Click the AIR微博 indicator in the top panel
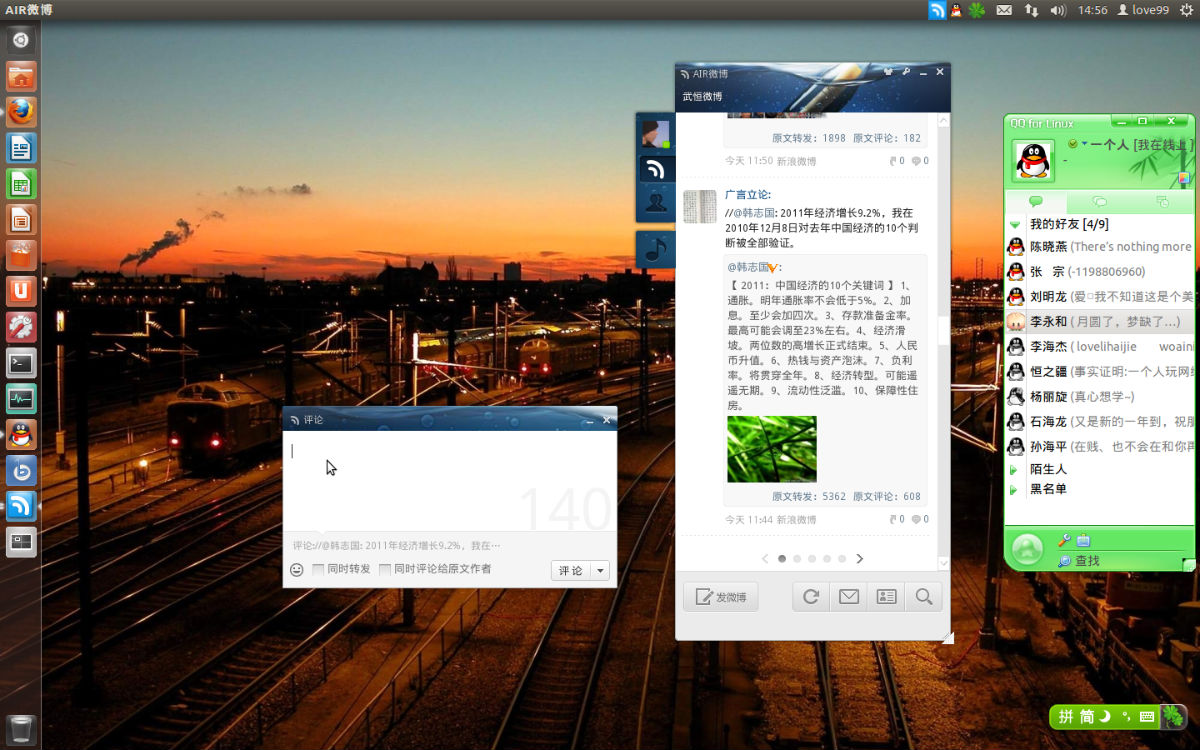The height and width of the screenshot is (750, 1200). [937, 10]
